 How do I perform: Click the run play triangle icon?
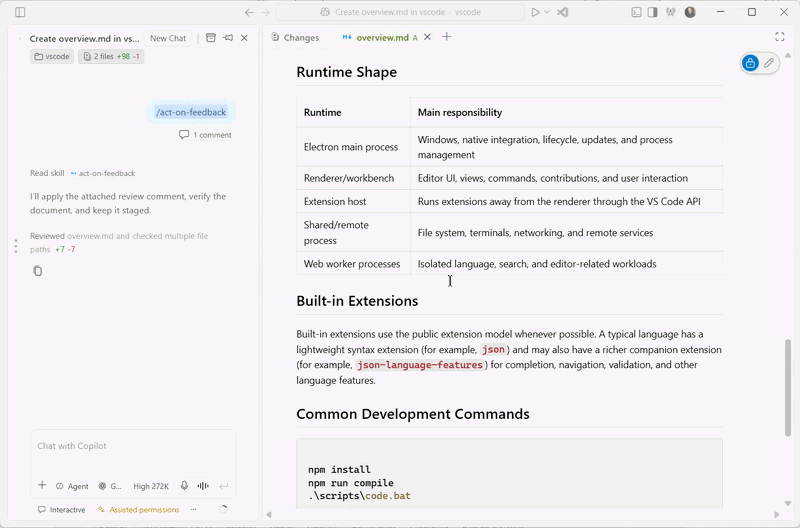535,12
